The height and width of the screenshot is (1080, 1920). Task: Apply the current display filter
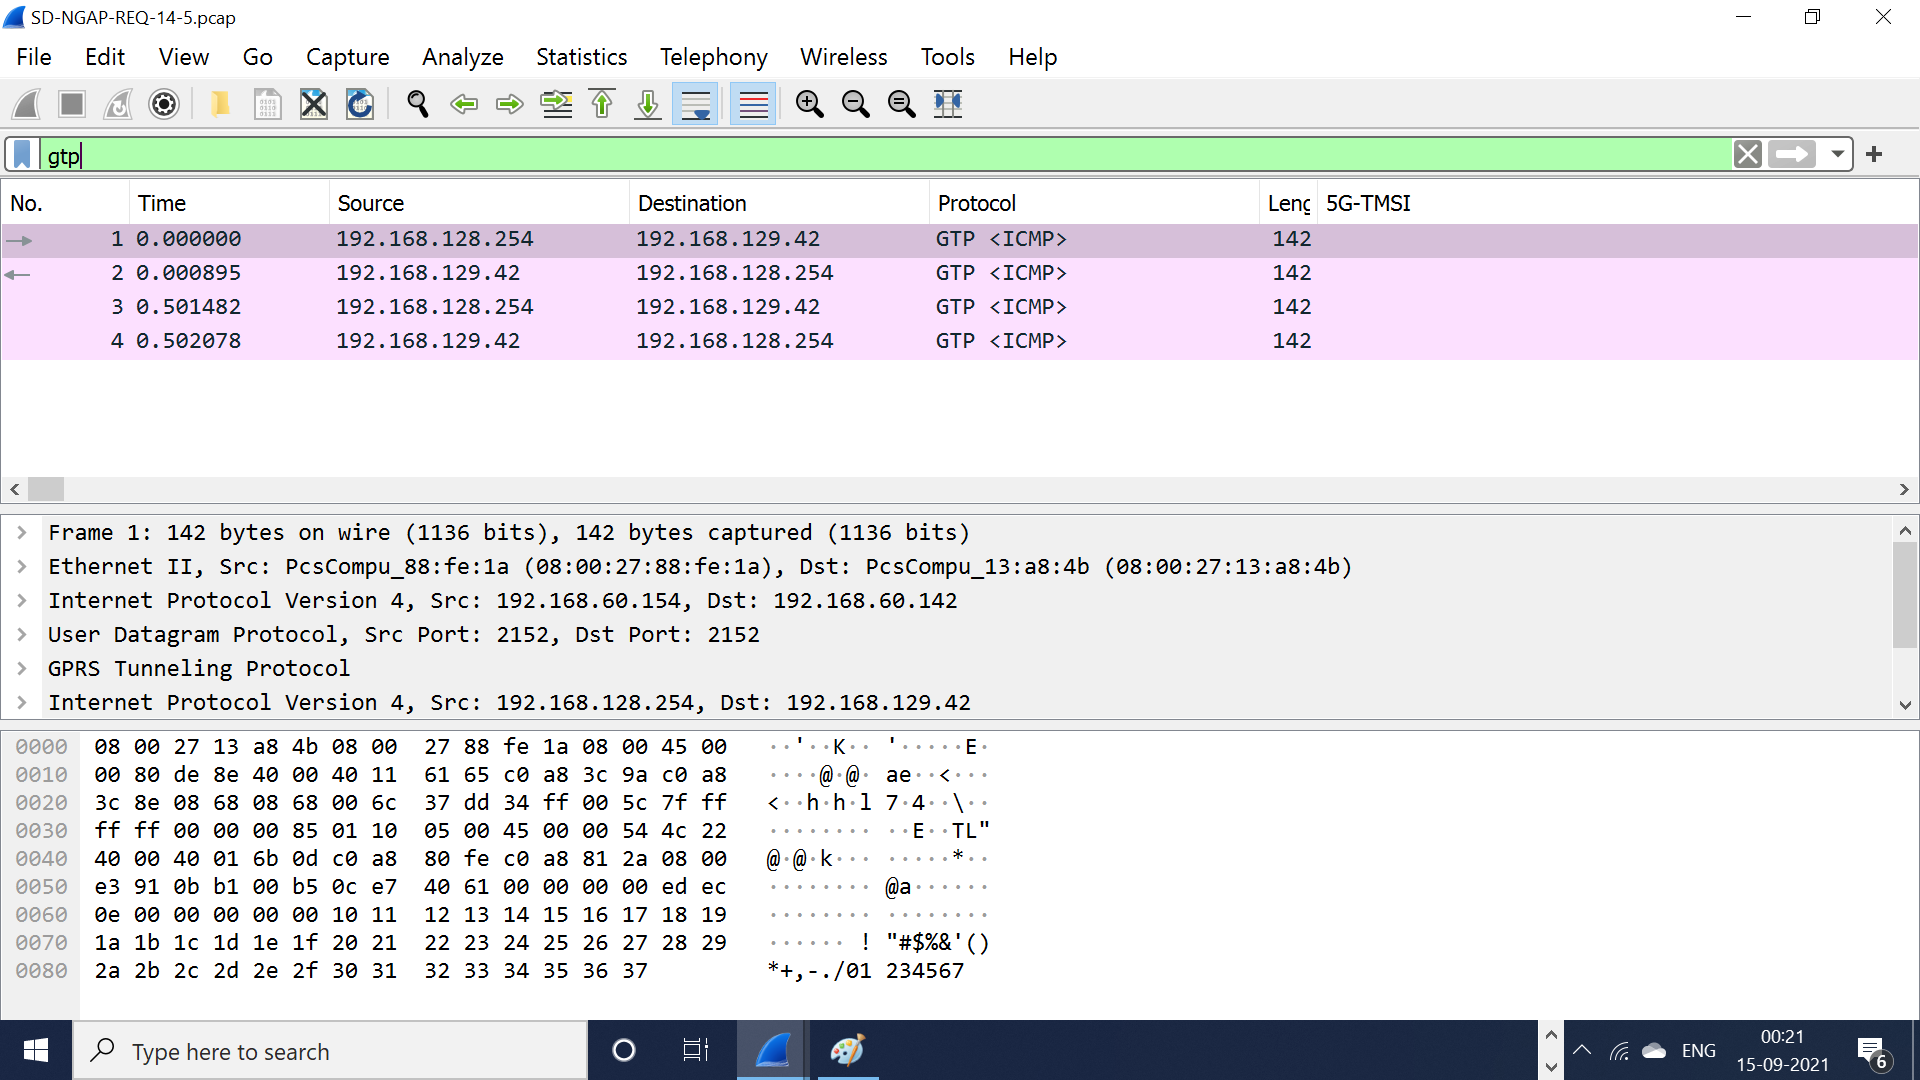[1793, 154]
